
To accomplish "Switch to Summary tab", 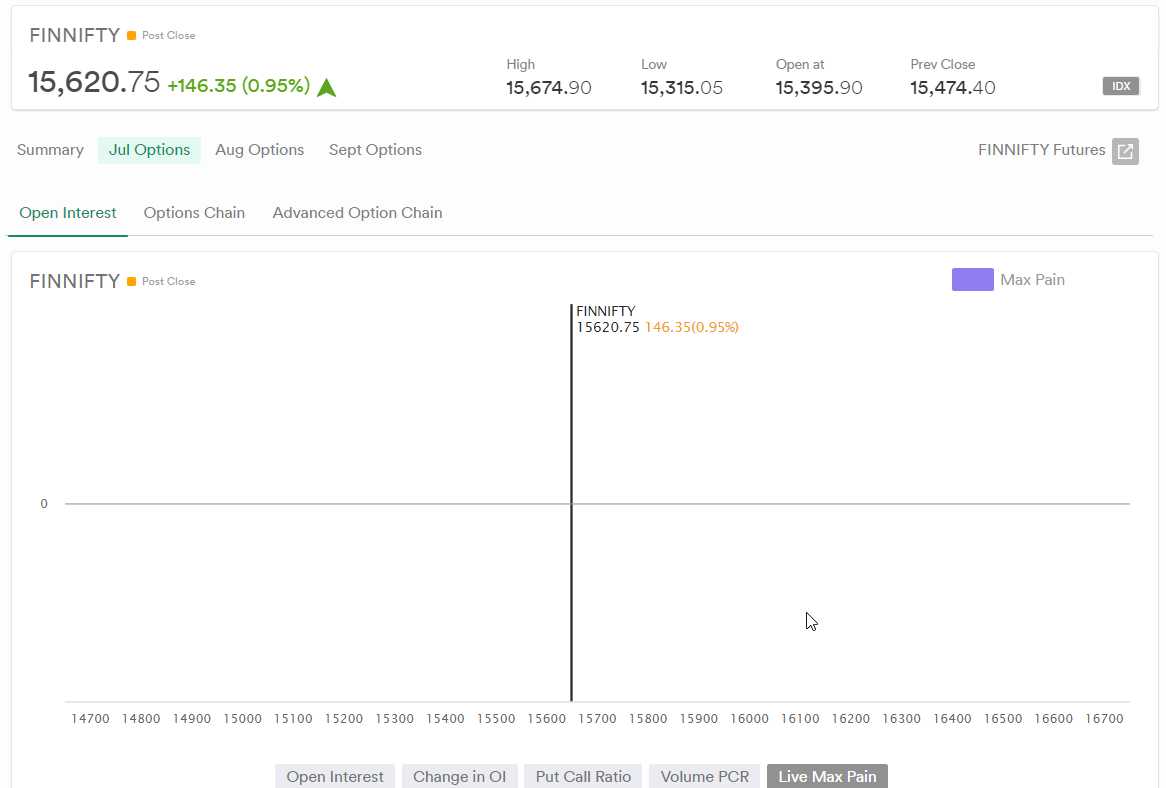I will click(x=50, y=150).
